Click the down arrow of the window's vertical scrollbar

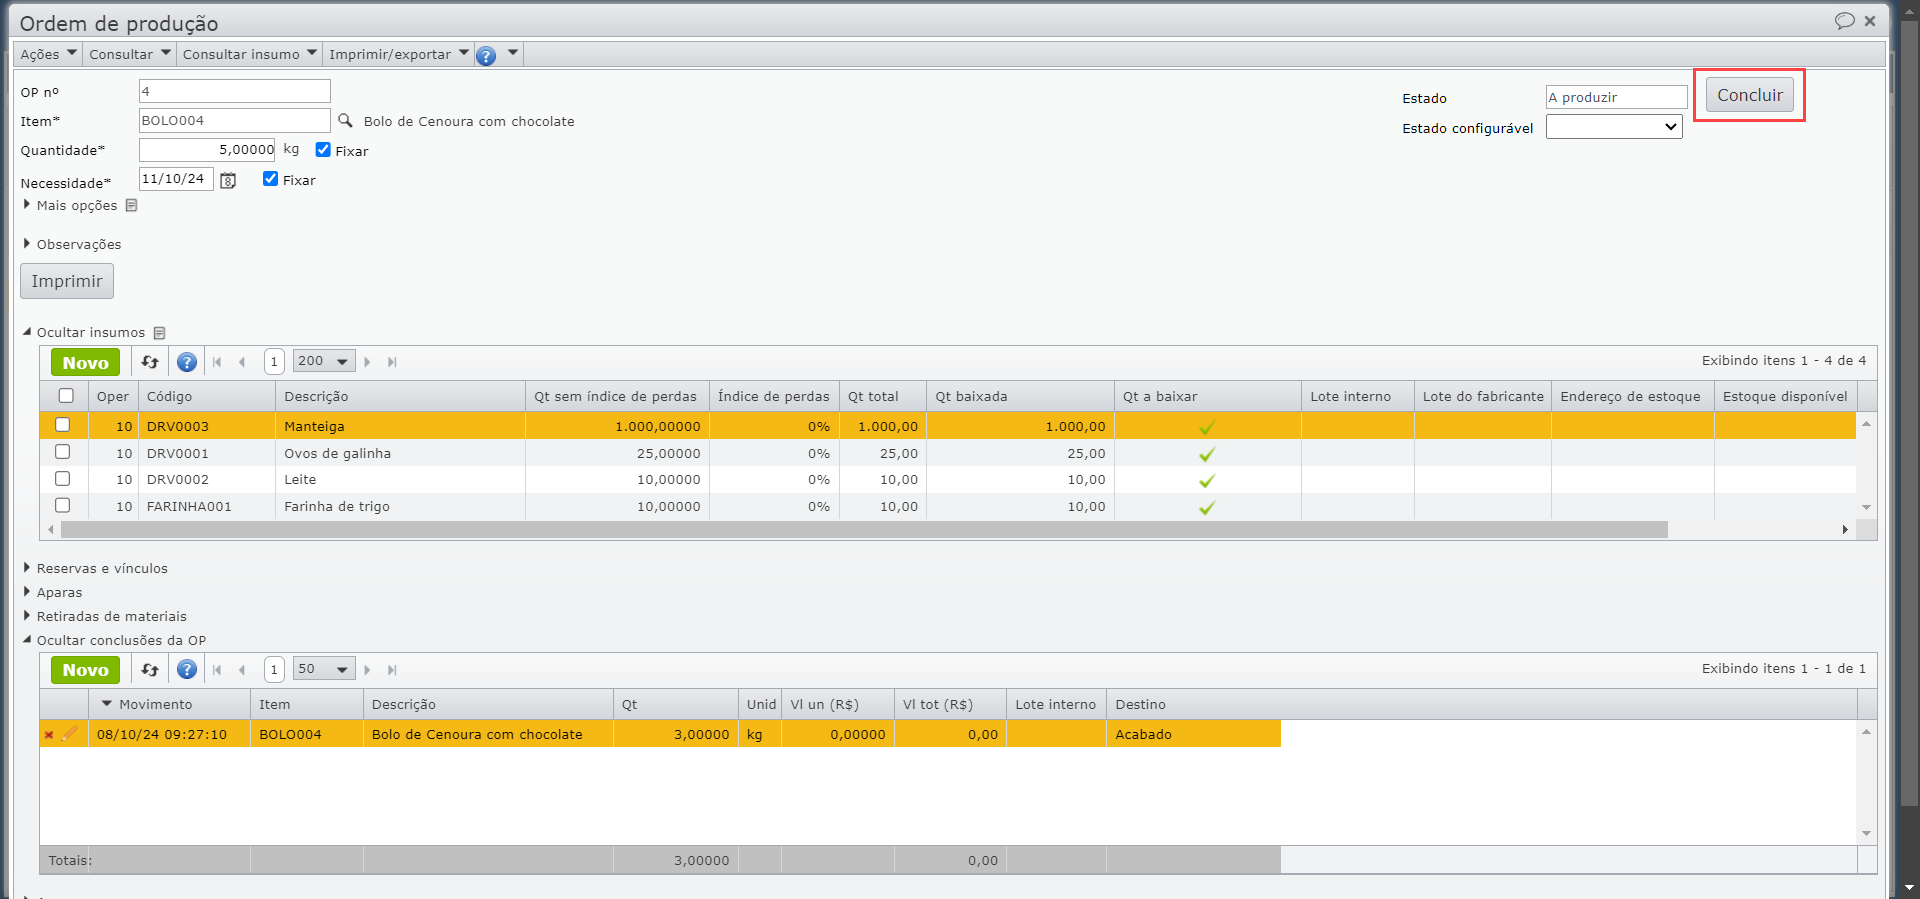1909,888
